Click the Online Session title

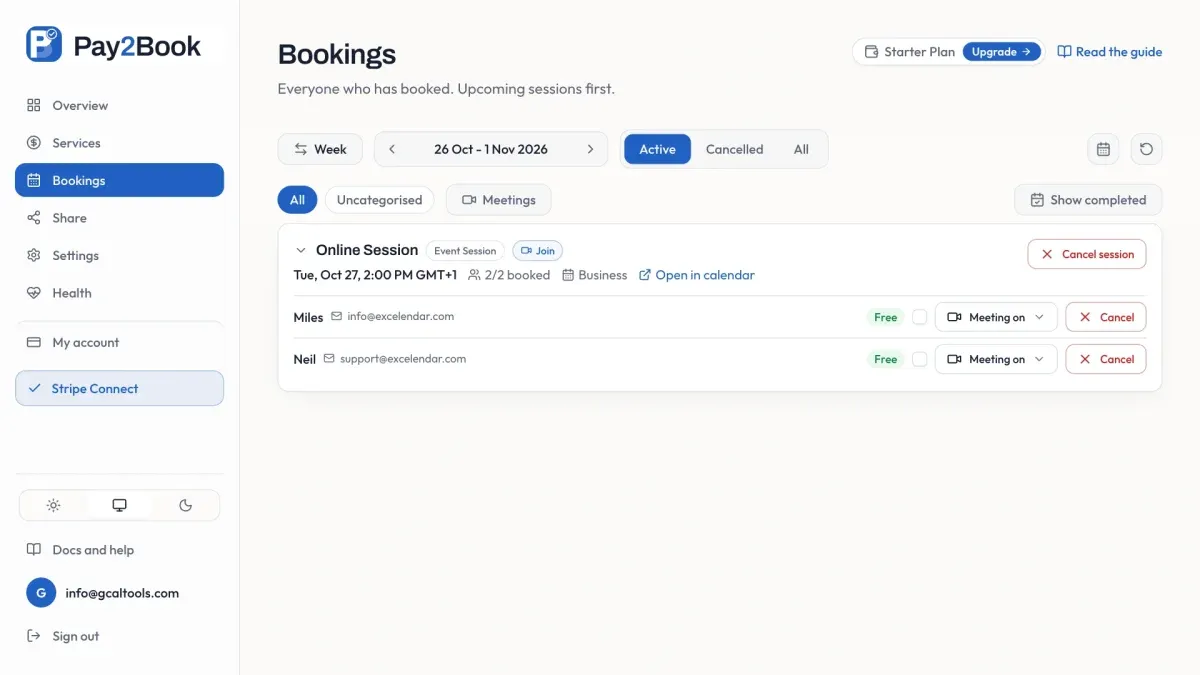(x=367, y=250)
